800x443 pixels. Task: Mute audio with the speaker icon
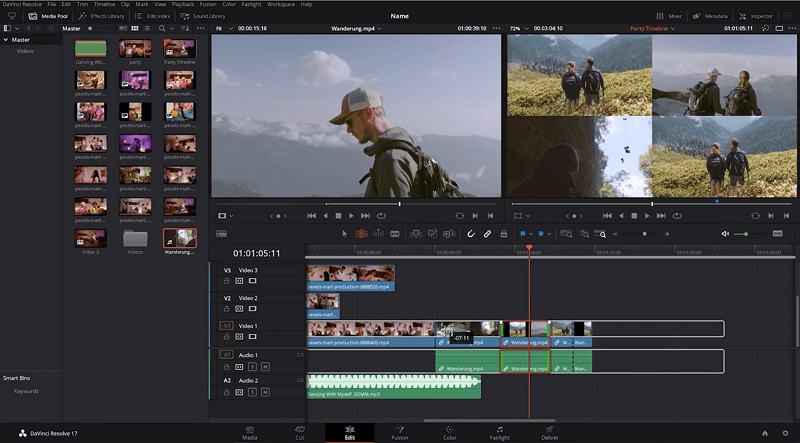pos(725,234)
